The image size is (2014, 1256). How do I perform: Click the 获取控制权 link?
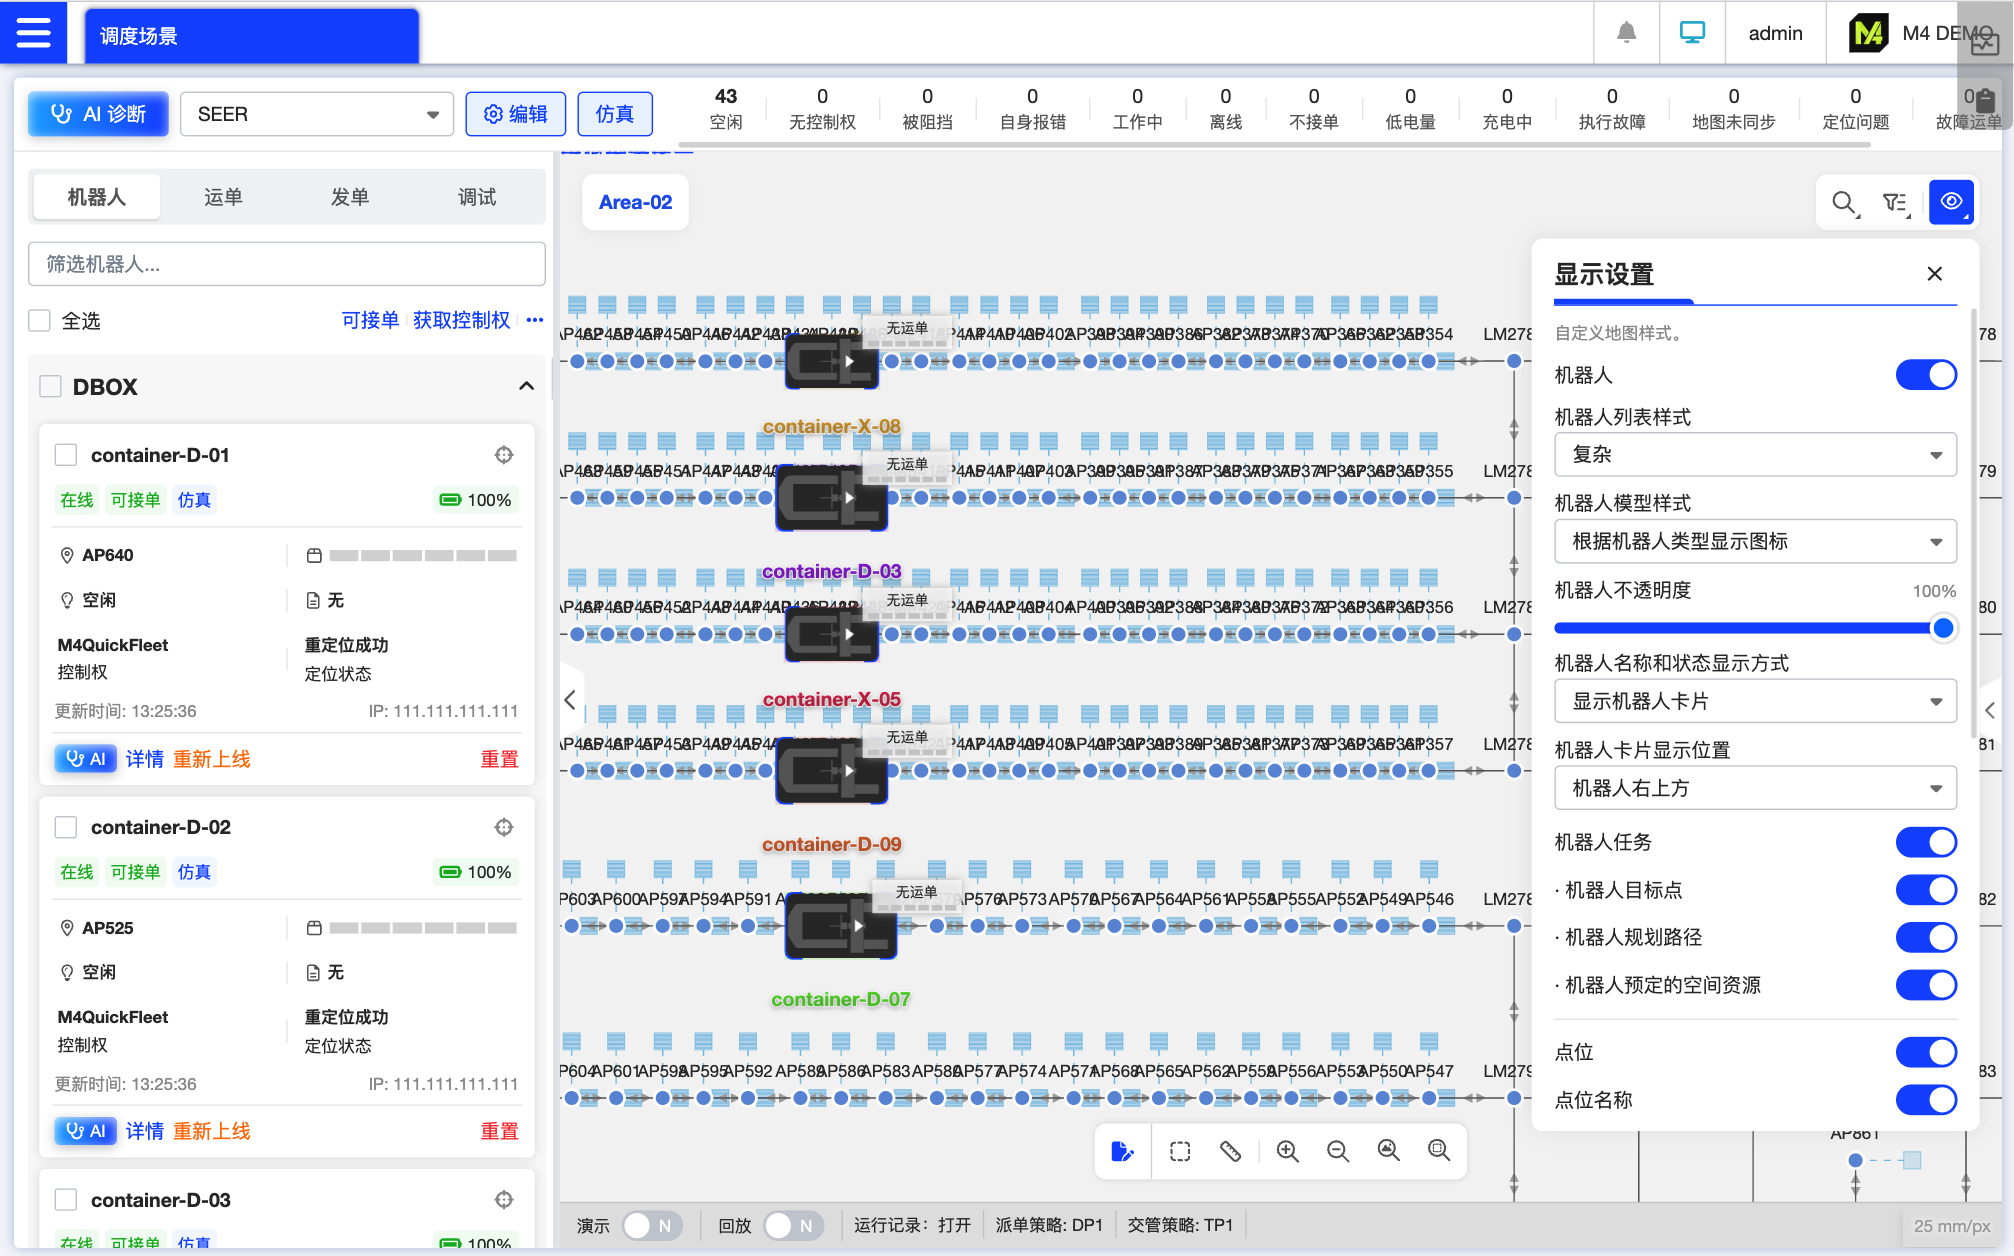pos(461,320)
